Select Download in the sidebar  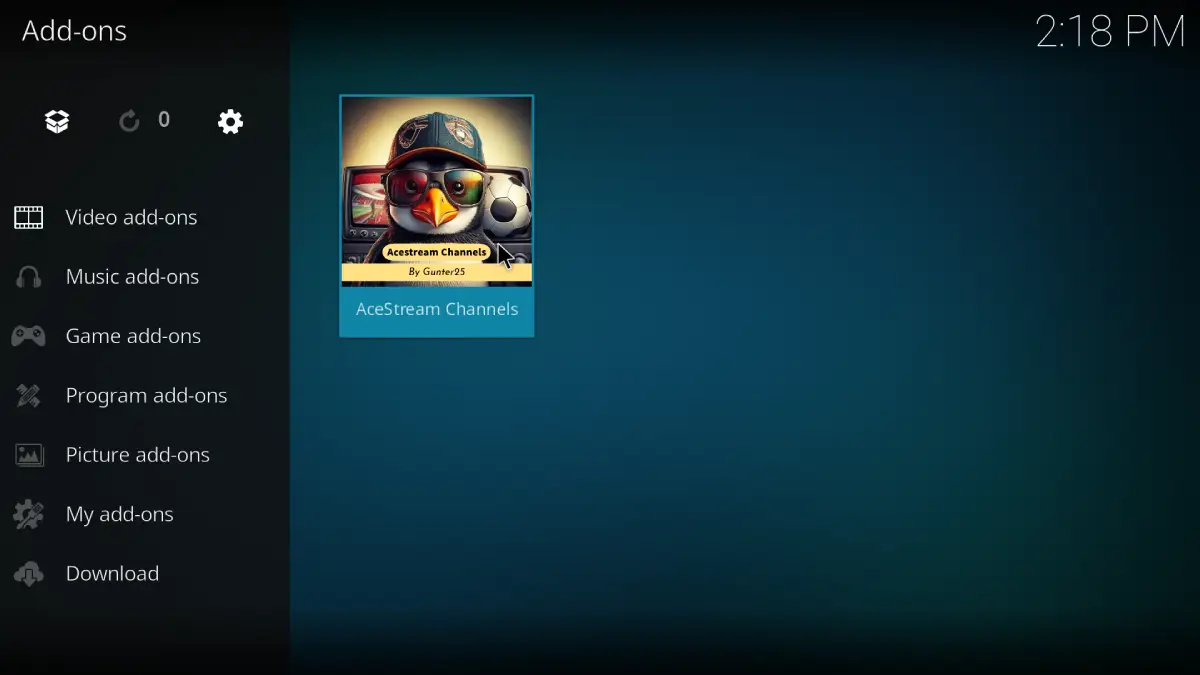(112, 574)
